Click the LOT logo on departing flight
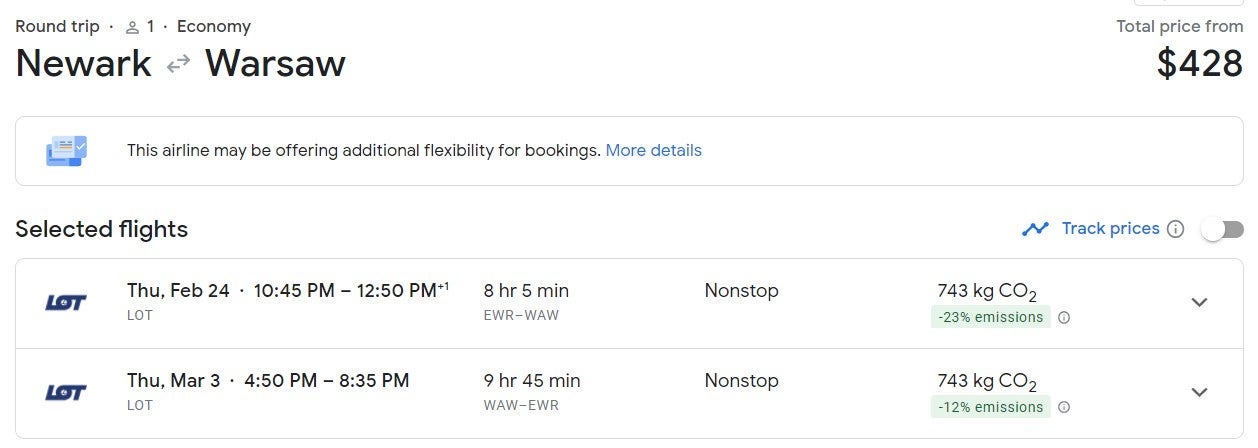The image size is (1258, 448). point(66,302)
